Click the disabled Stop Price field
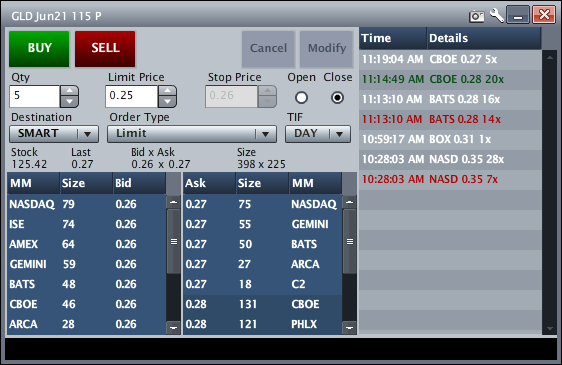This screenshot has width=562, height=365. 231,96
